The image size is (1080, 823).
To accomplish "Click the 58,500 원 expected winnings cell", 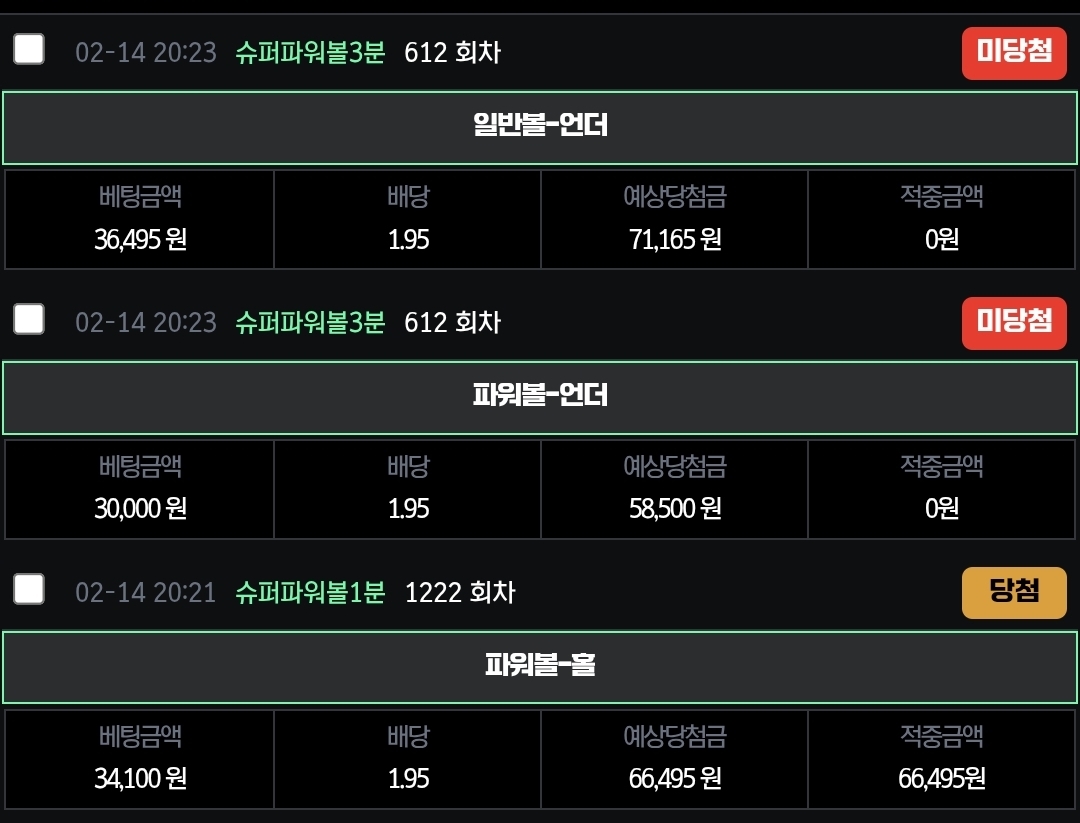I will coord(674,490).
